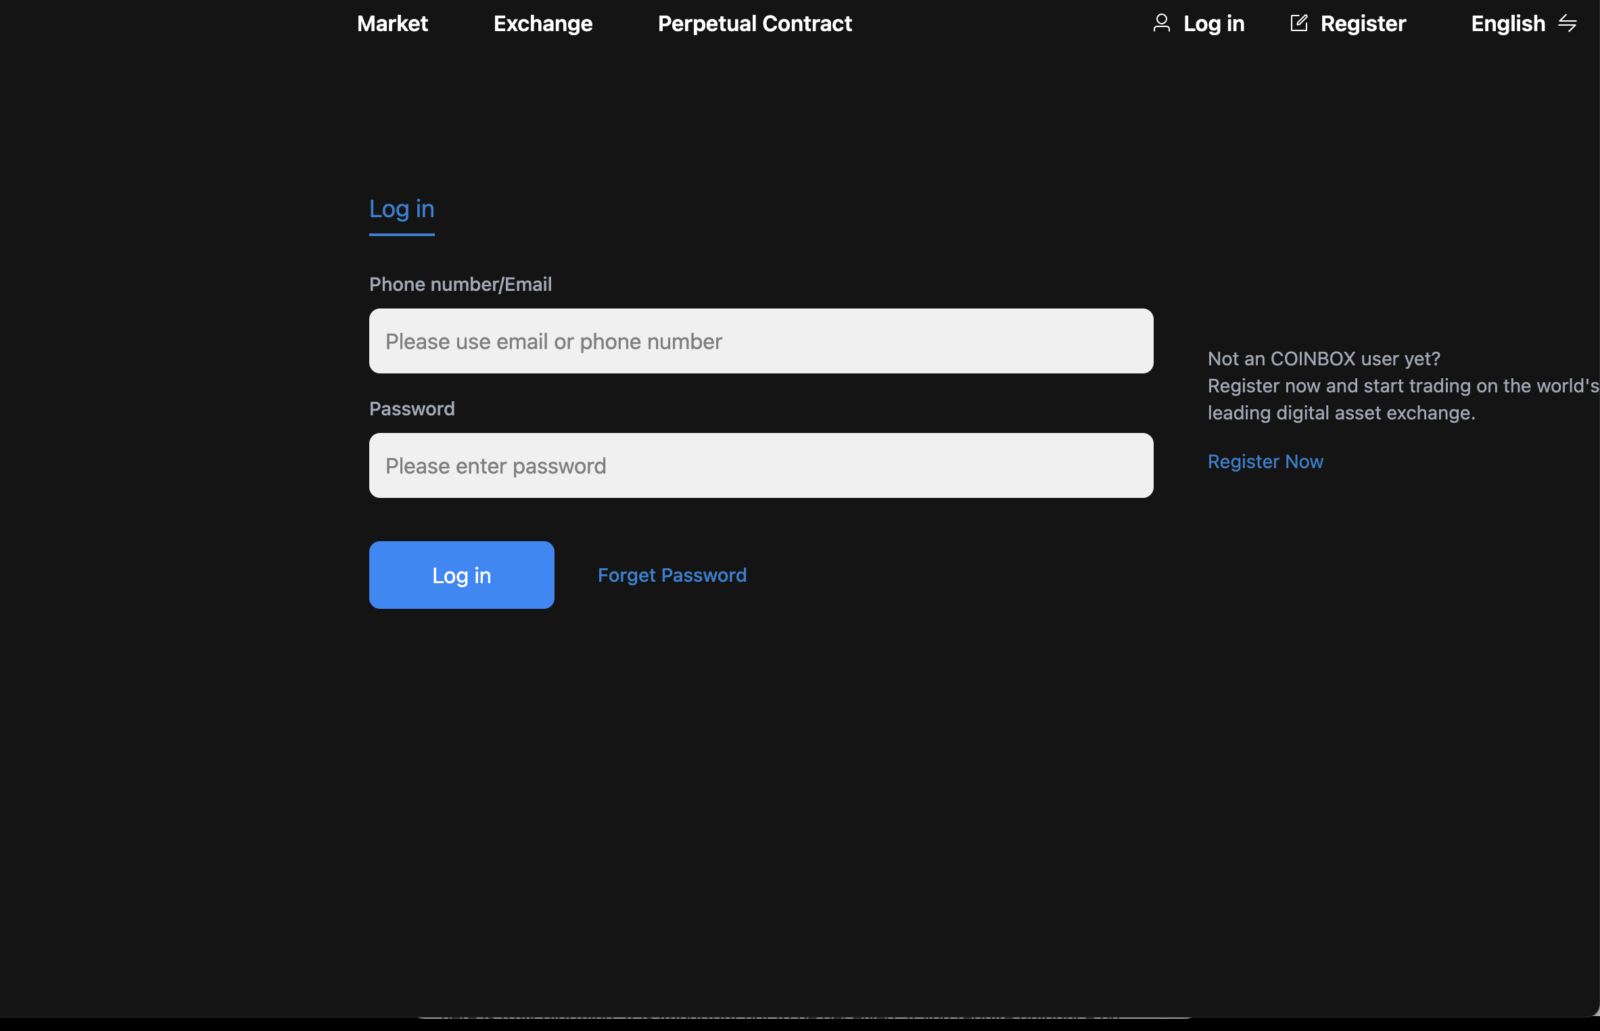Click the Phone number/Email label
Viewport: 1600px width, 1031px height.
point(460,285)
